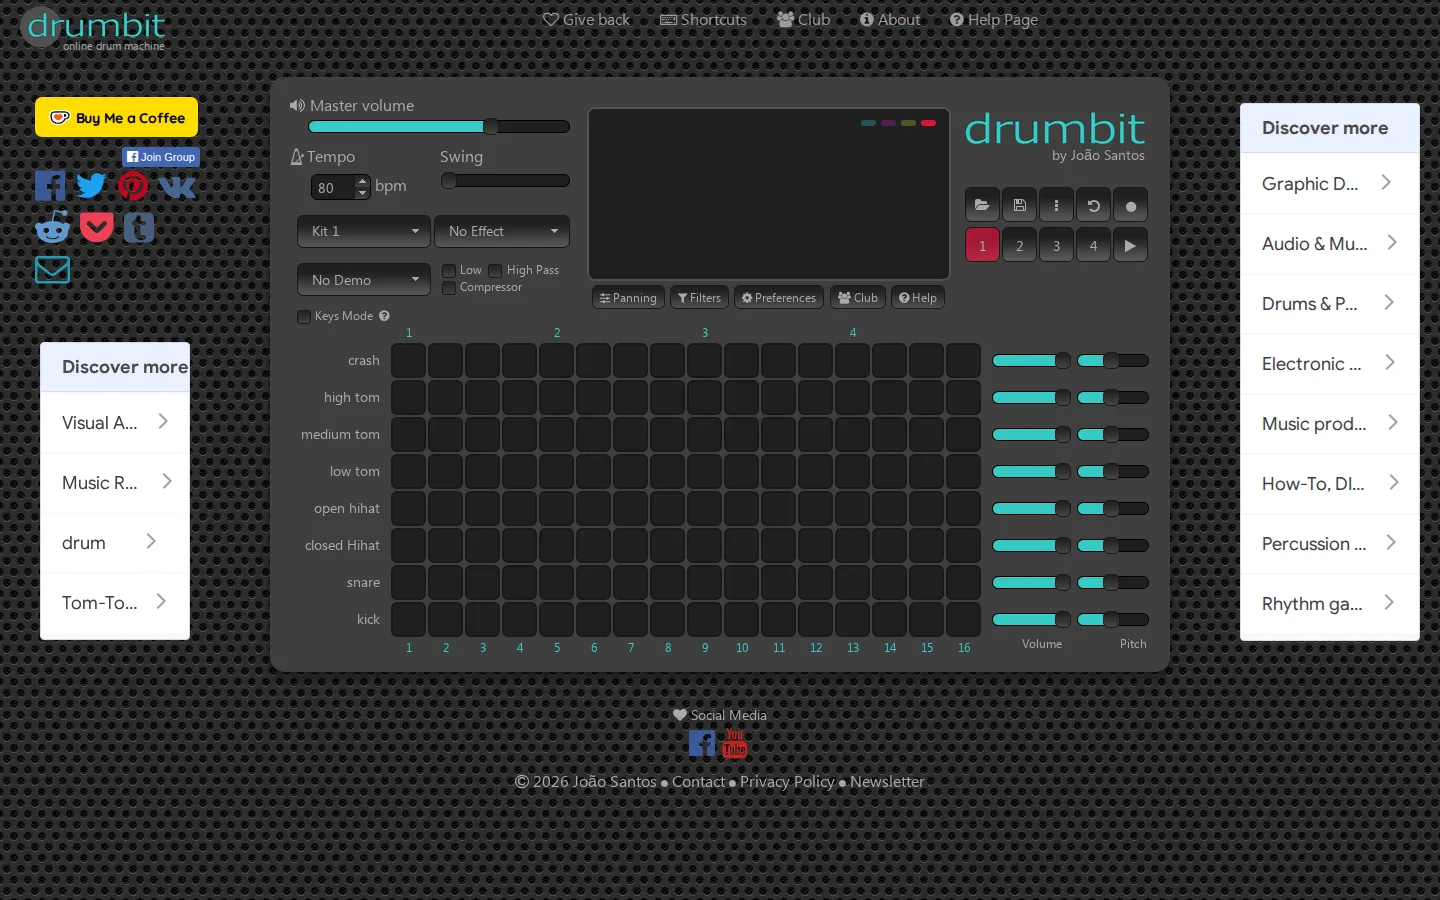
Task: Expand Drums & P... entry
Action: 1329,303
